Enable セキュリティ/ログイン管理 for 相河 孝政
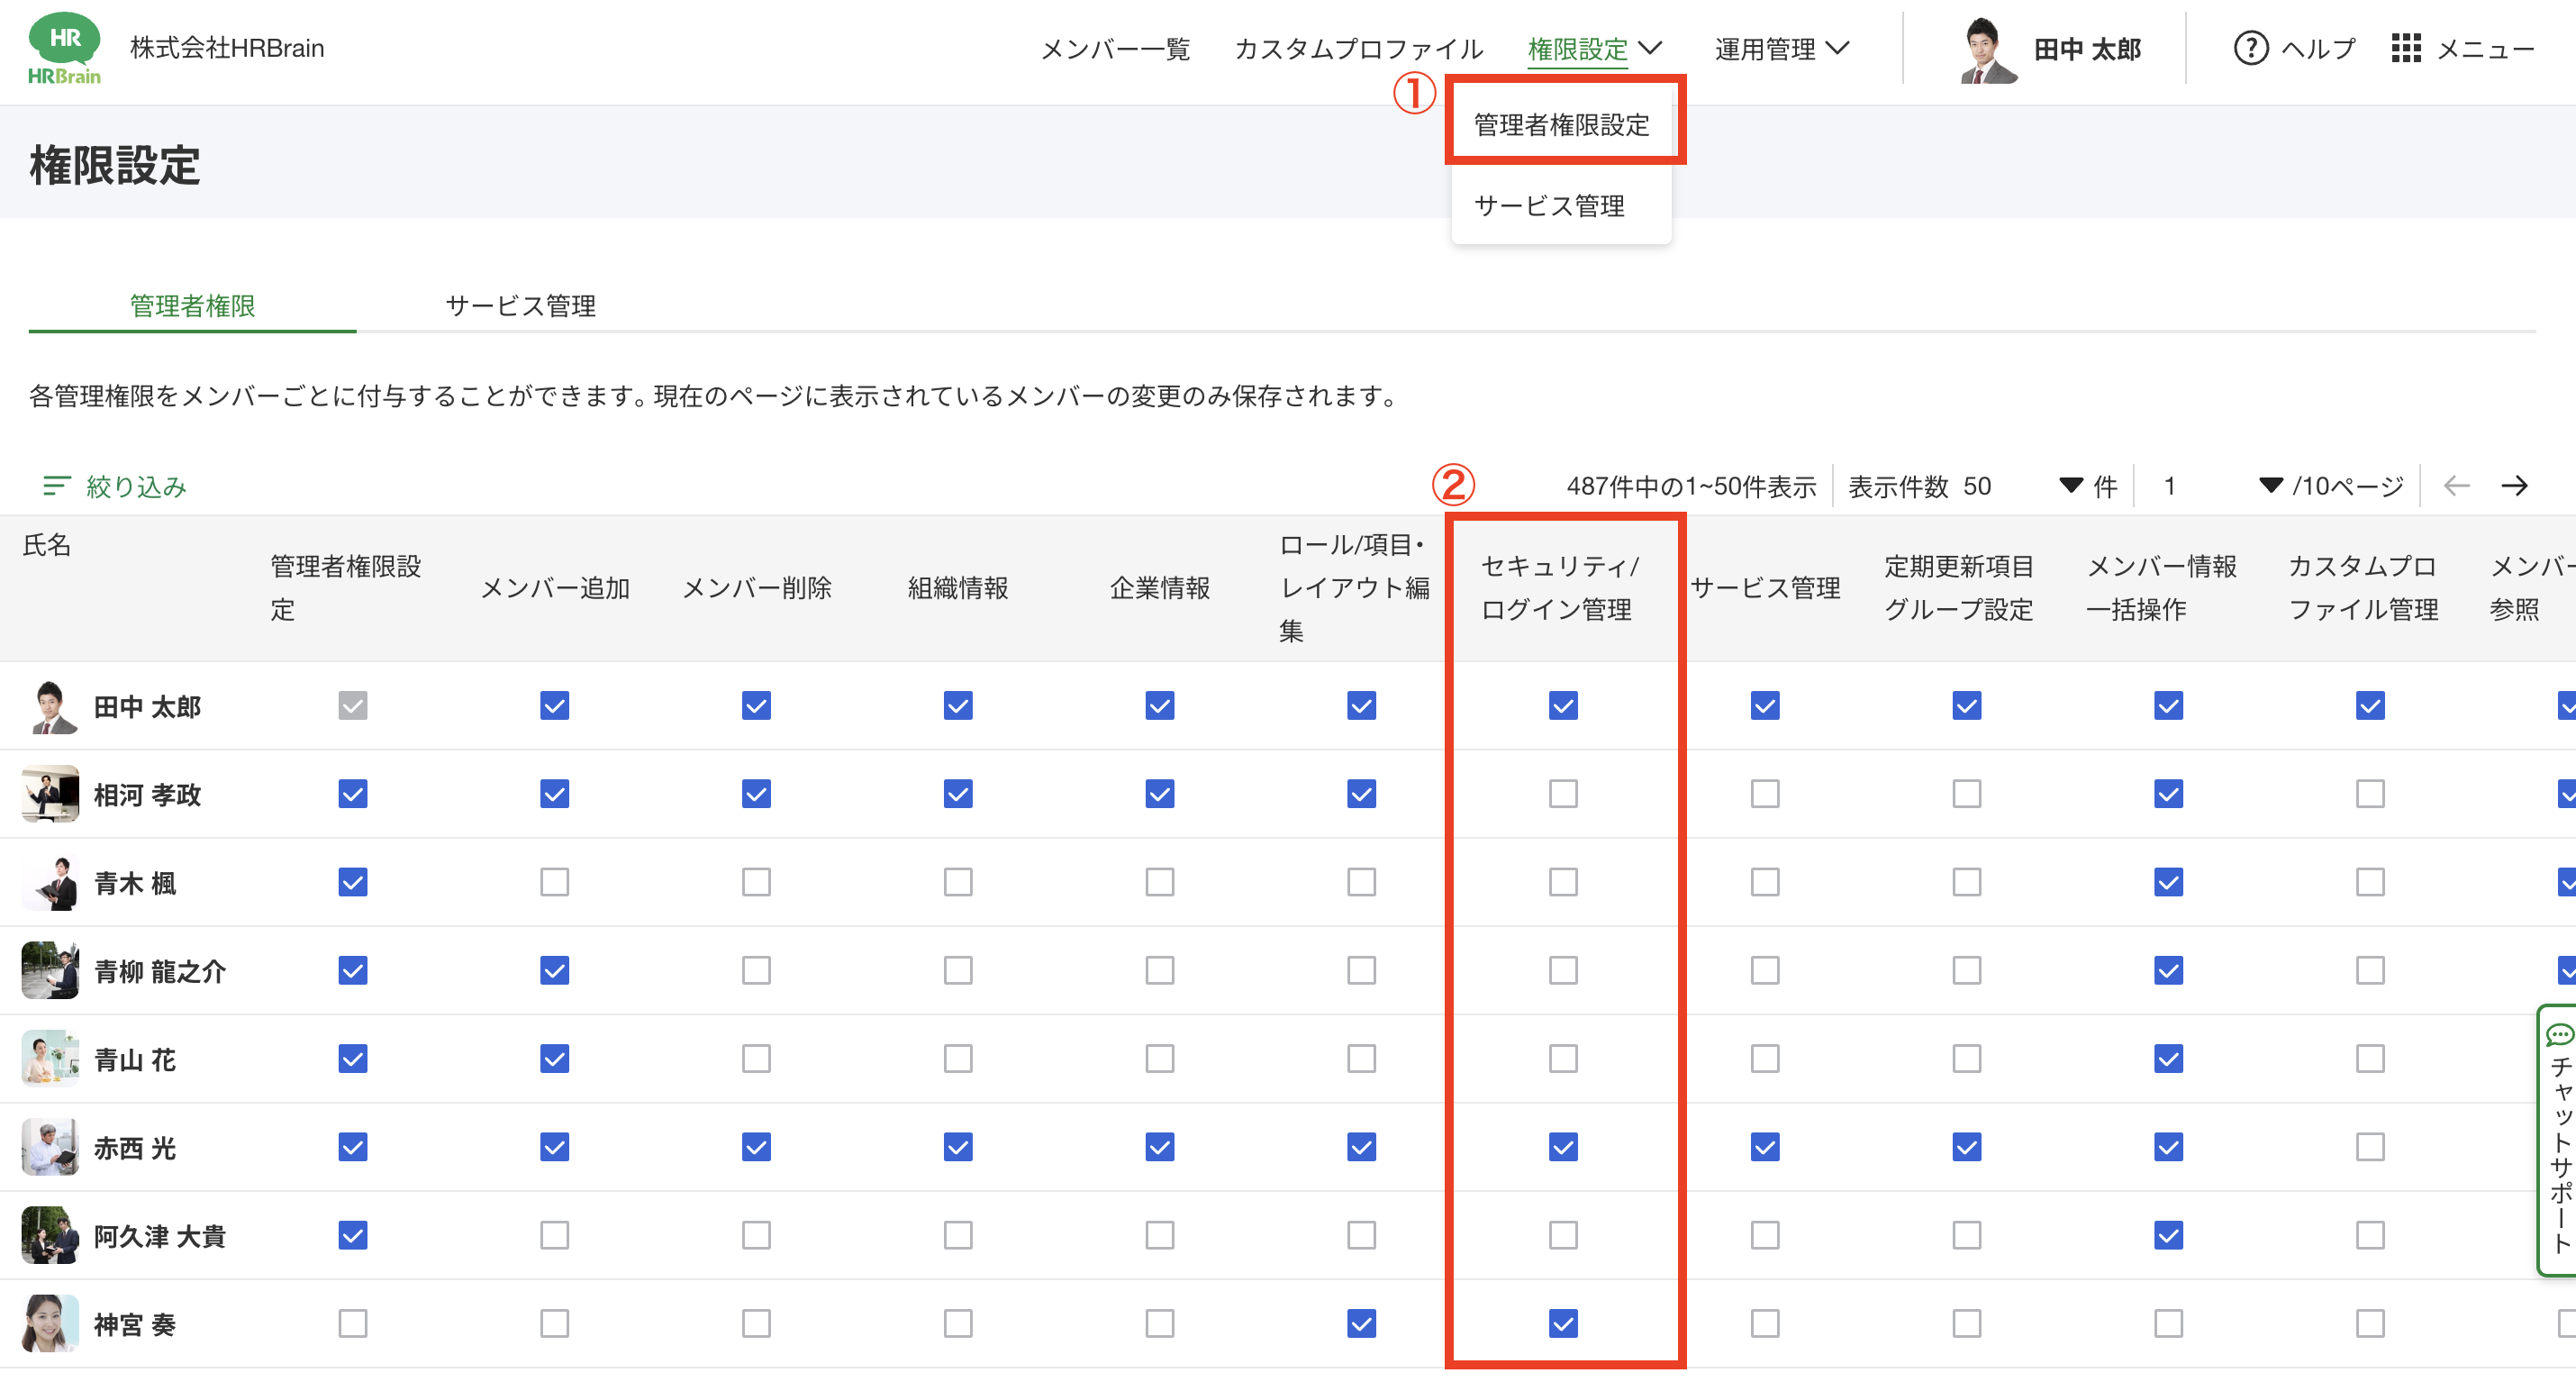This screenshot has width=2576, height=1382. pyautogui.click(x=1563, y=794)
